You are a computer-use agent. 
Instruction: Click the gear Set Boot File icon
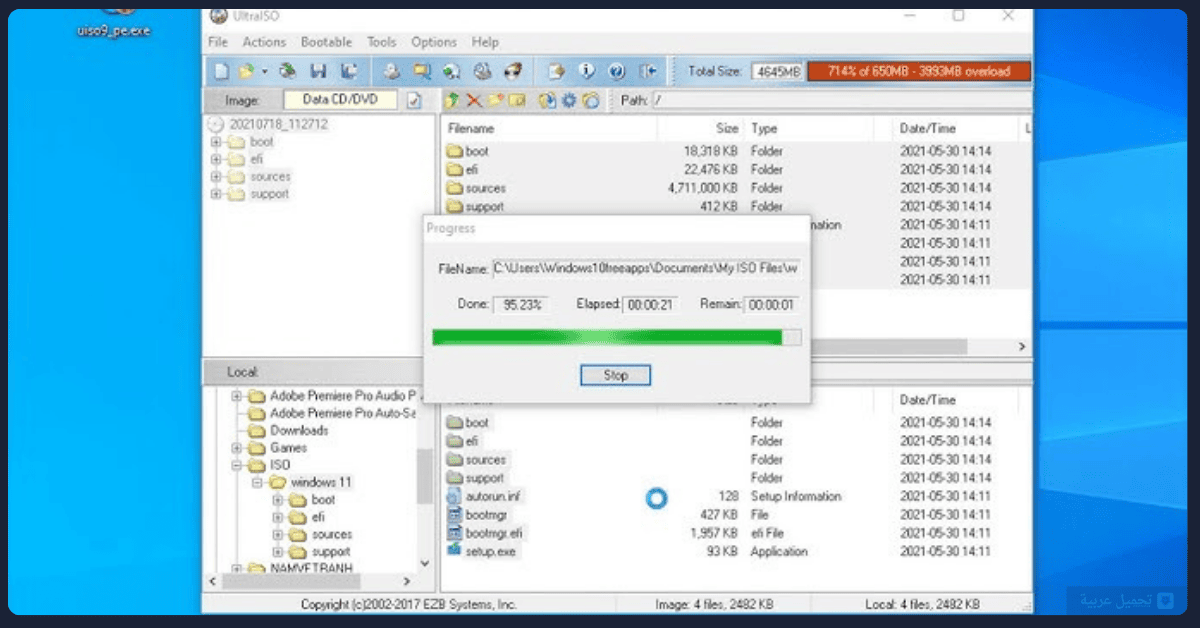pos(569,100)
